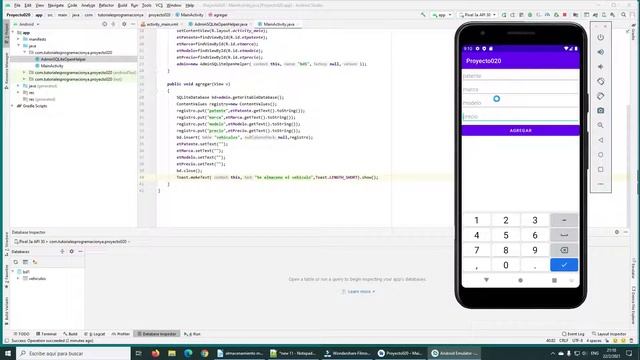Tap the AGREGAR button in the emulator

520,131
